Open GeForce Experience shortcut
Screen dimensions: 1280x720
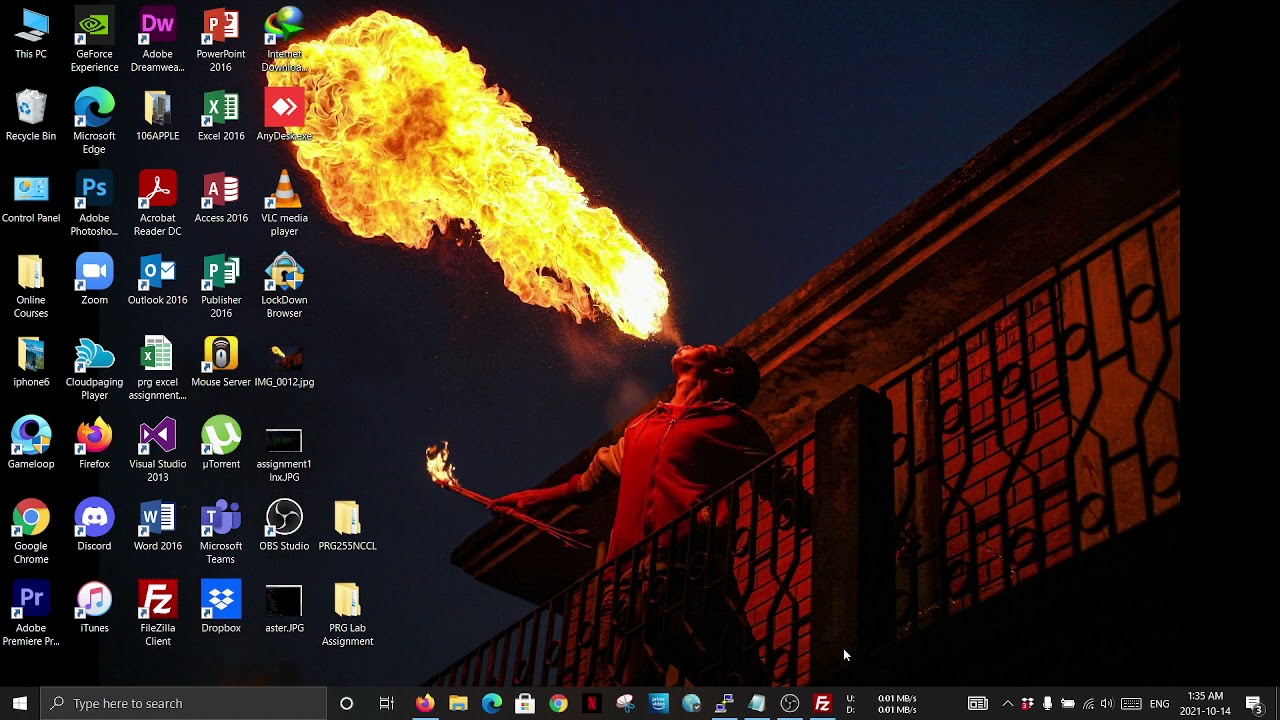point(94,41)
